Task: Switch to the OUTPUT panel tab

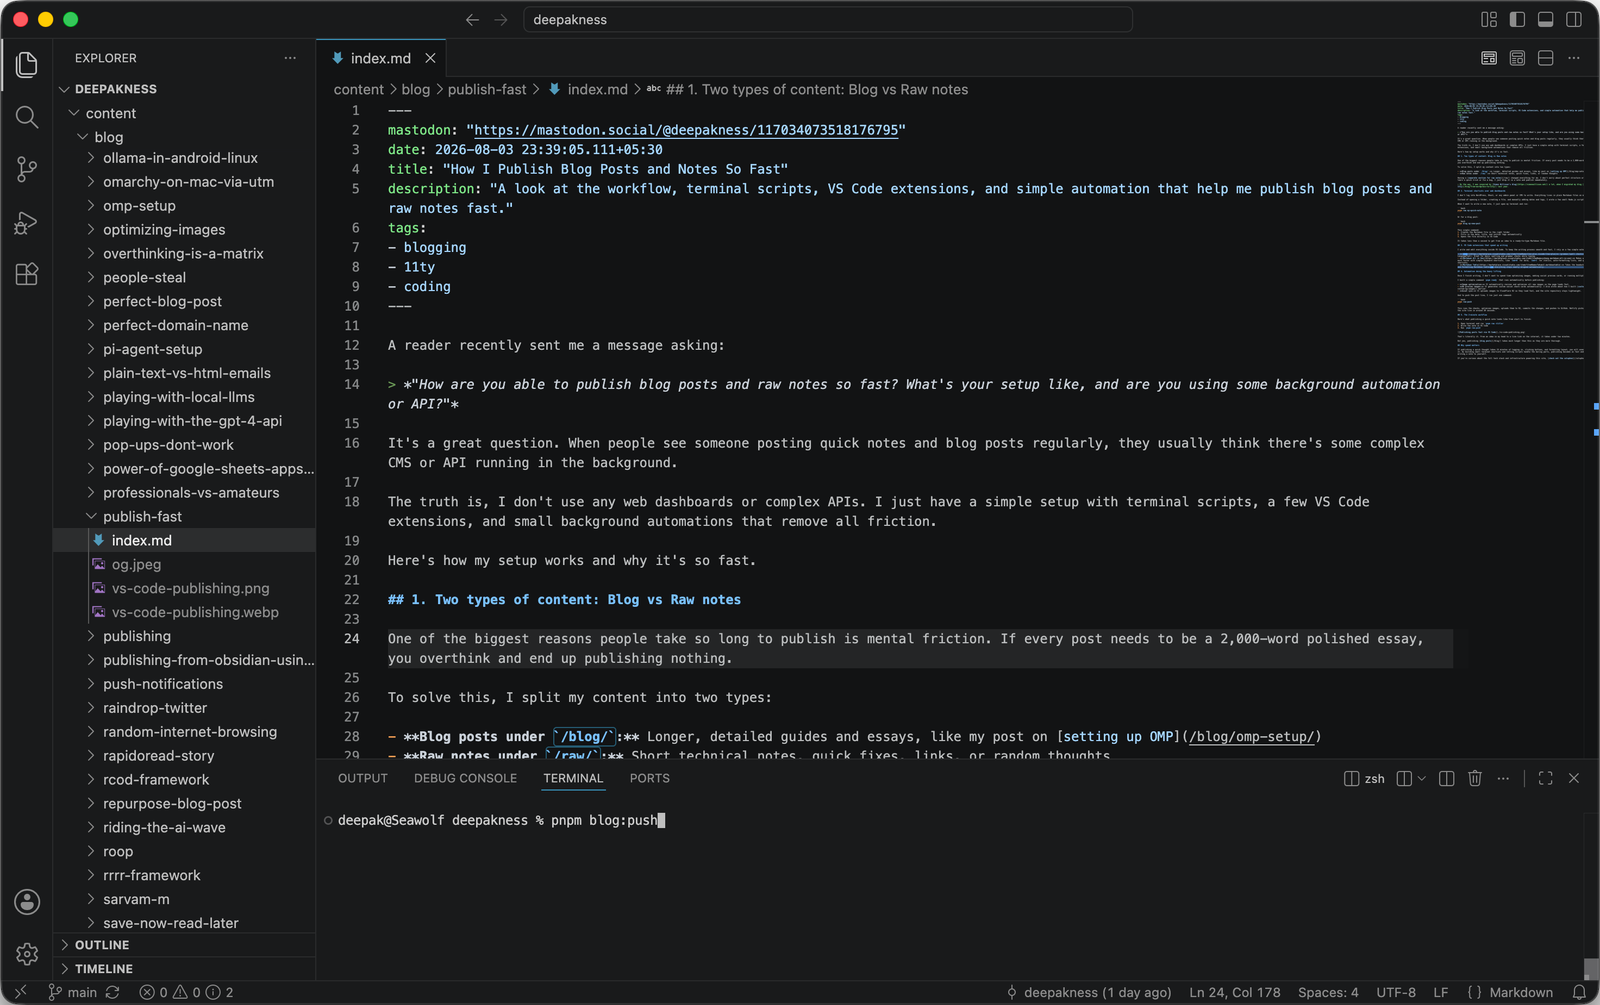Action: point(362,778)
